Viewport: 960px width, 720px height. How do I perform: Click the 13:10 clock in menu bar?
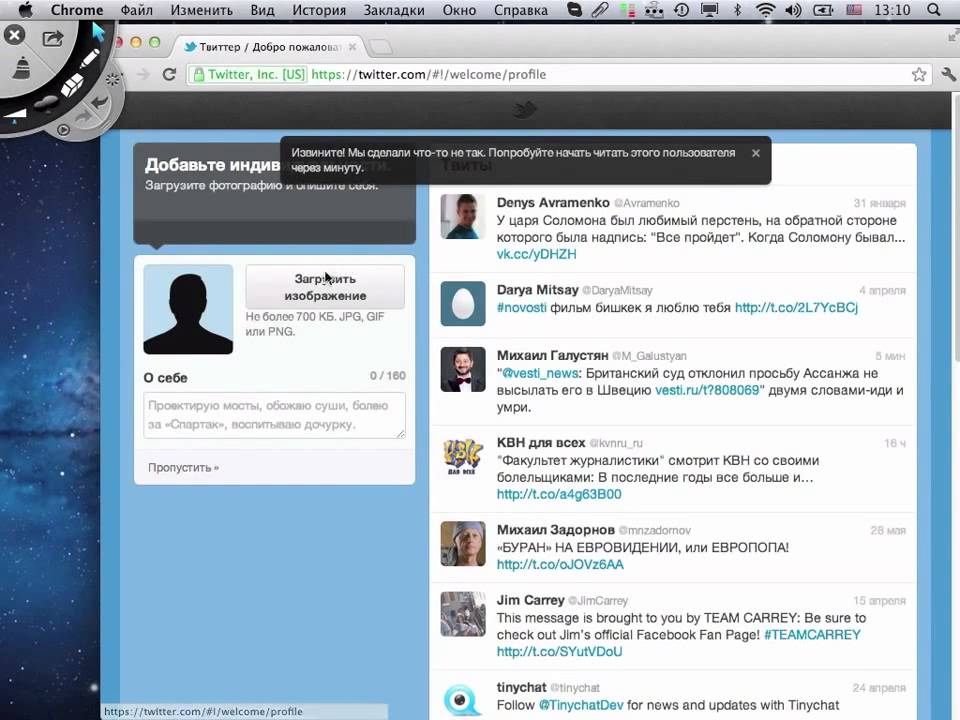tap(893, 10)
